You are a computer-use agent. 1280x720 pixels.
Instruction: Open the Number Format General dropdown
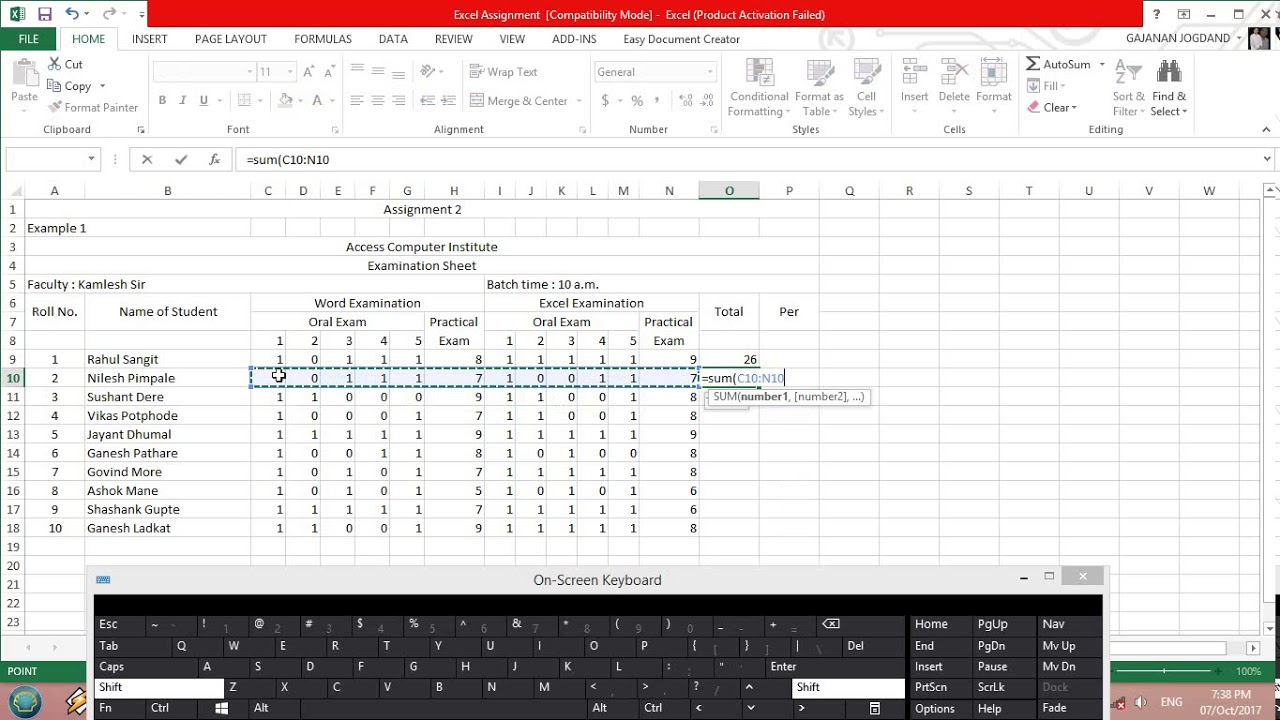(710, 72)
